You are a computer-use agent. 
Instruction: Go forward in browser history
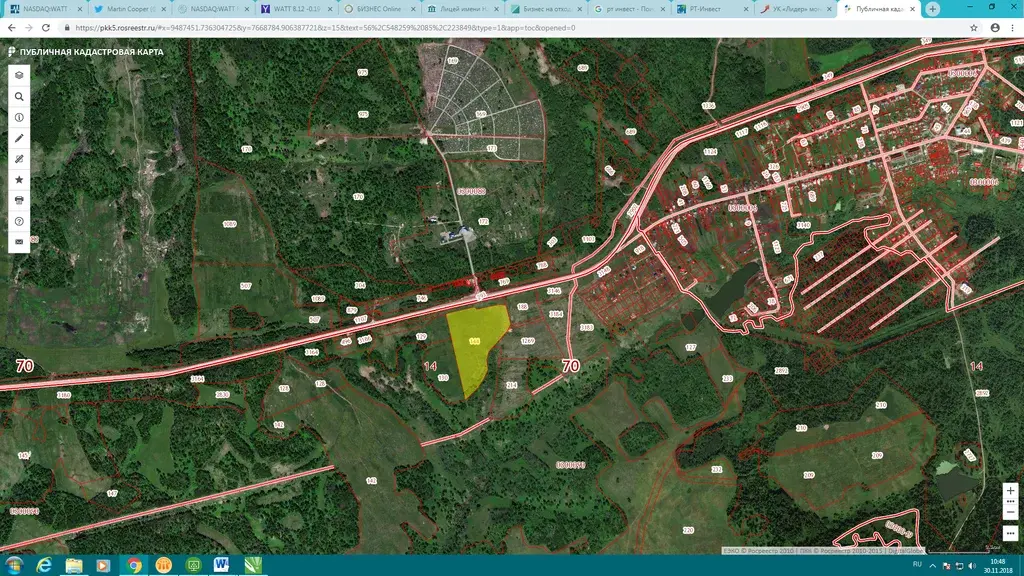pyautogui.click(x=28, y=28)
